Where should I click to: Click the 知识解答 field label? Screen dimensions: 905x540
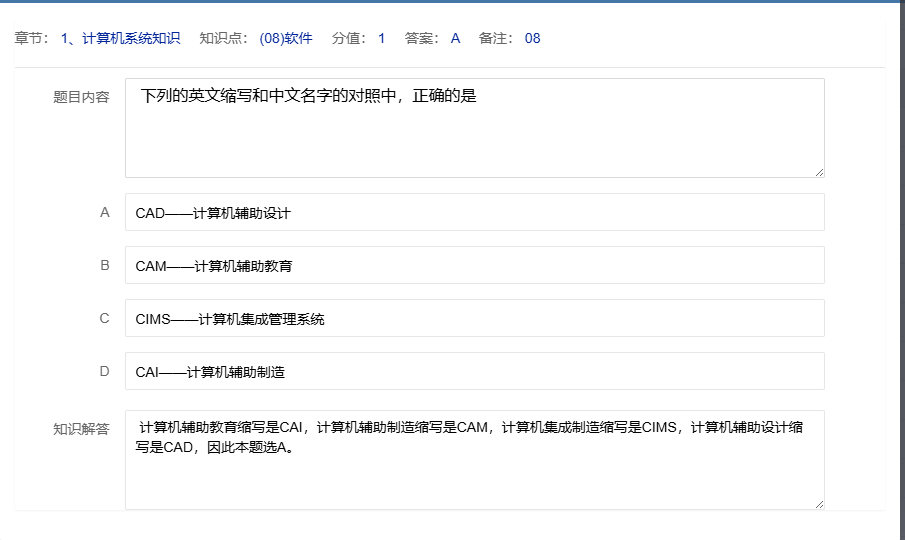point(81,429)
